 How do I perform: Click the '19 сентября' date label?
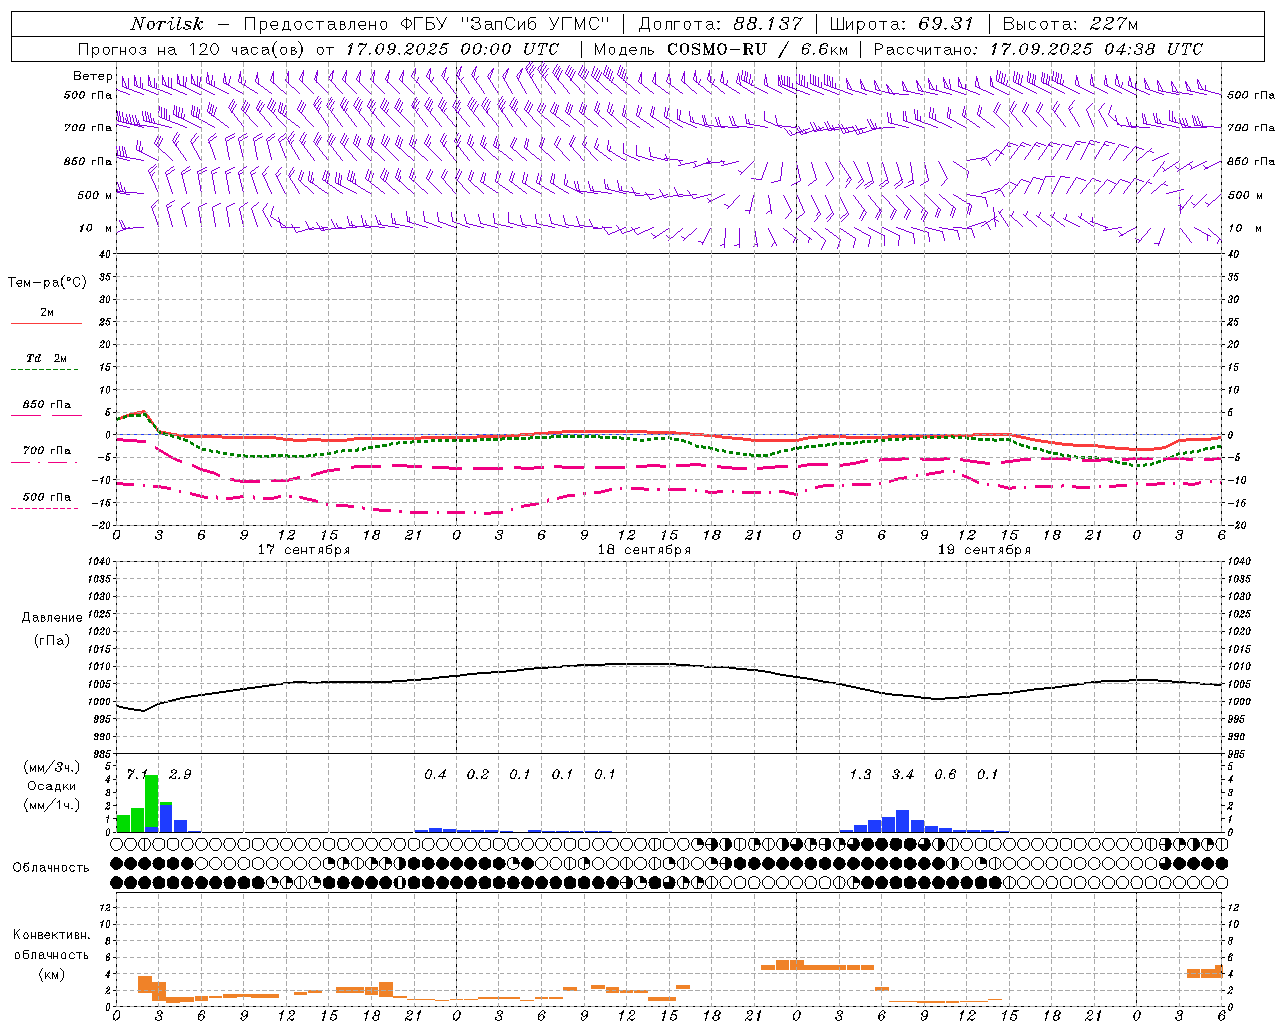pyautogui.click(x=984, y=550)
